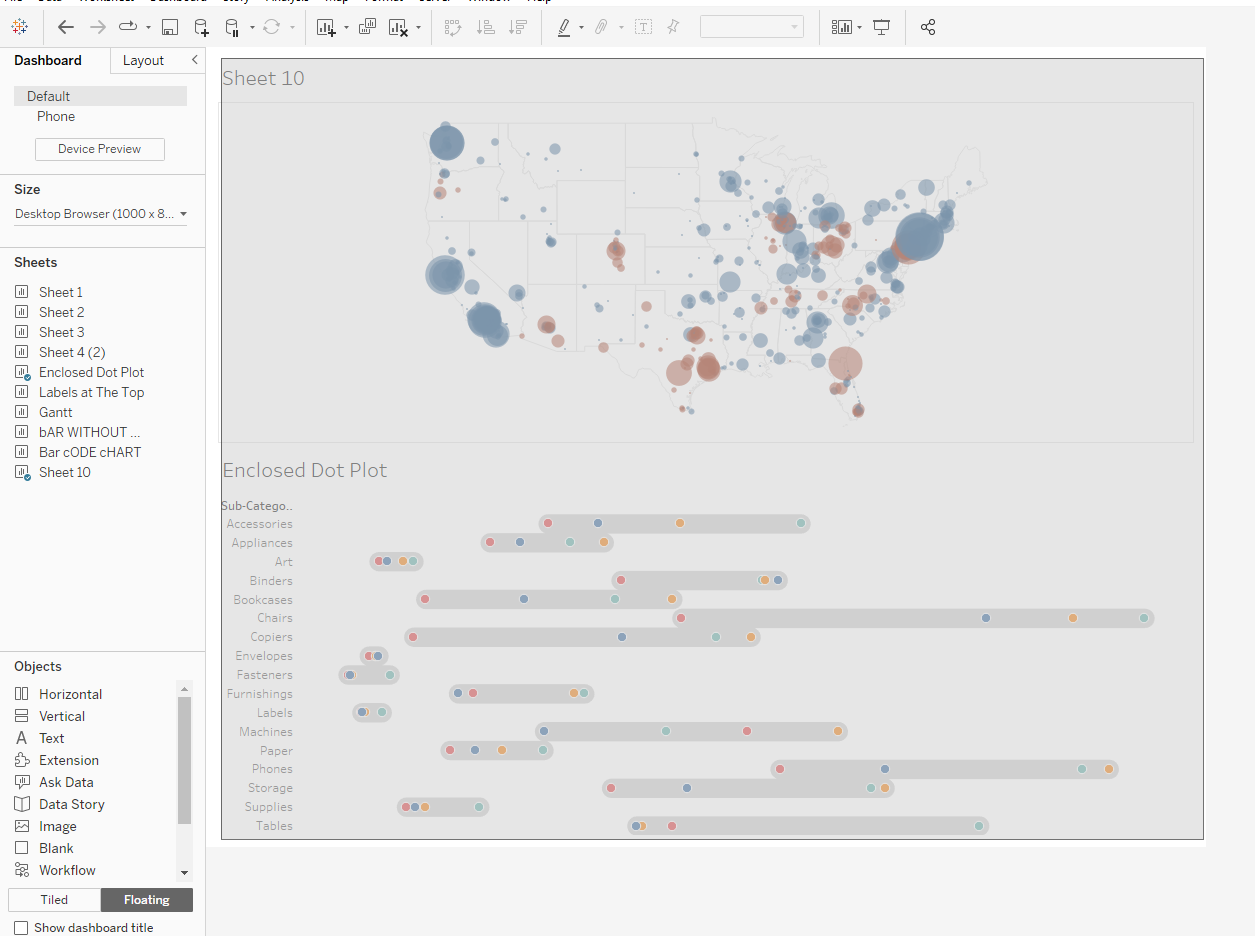The image size is (1255, 936).
Task: Click the Objects list scroll down arrow
Action: pyautogui.click(x=184, y=874)
